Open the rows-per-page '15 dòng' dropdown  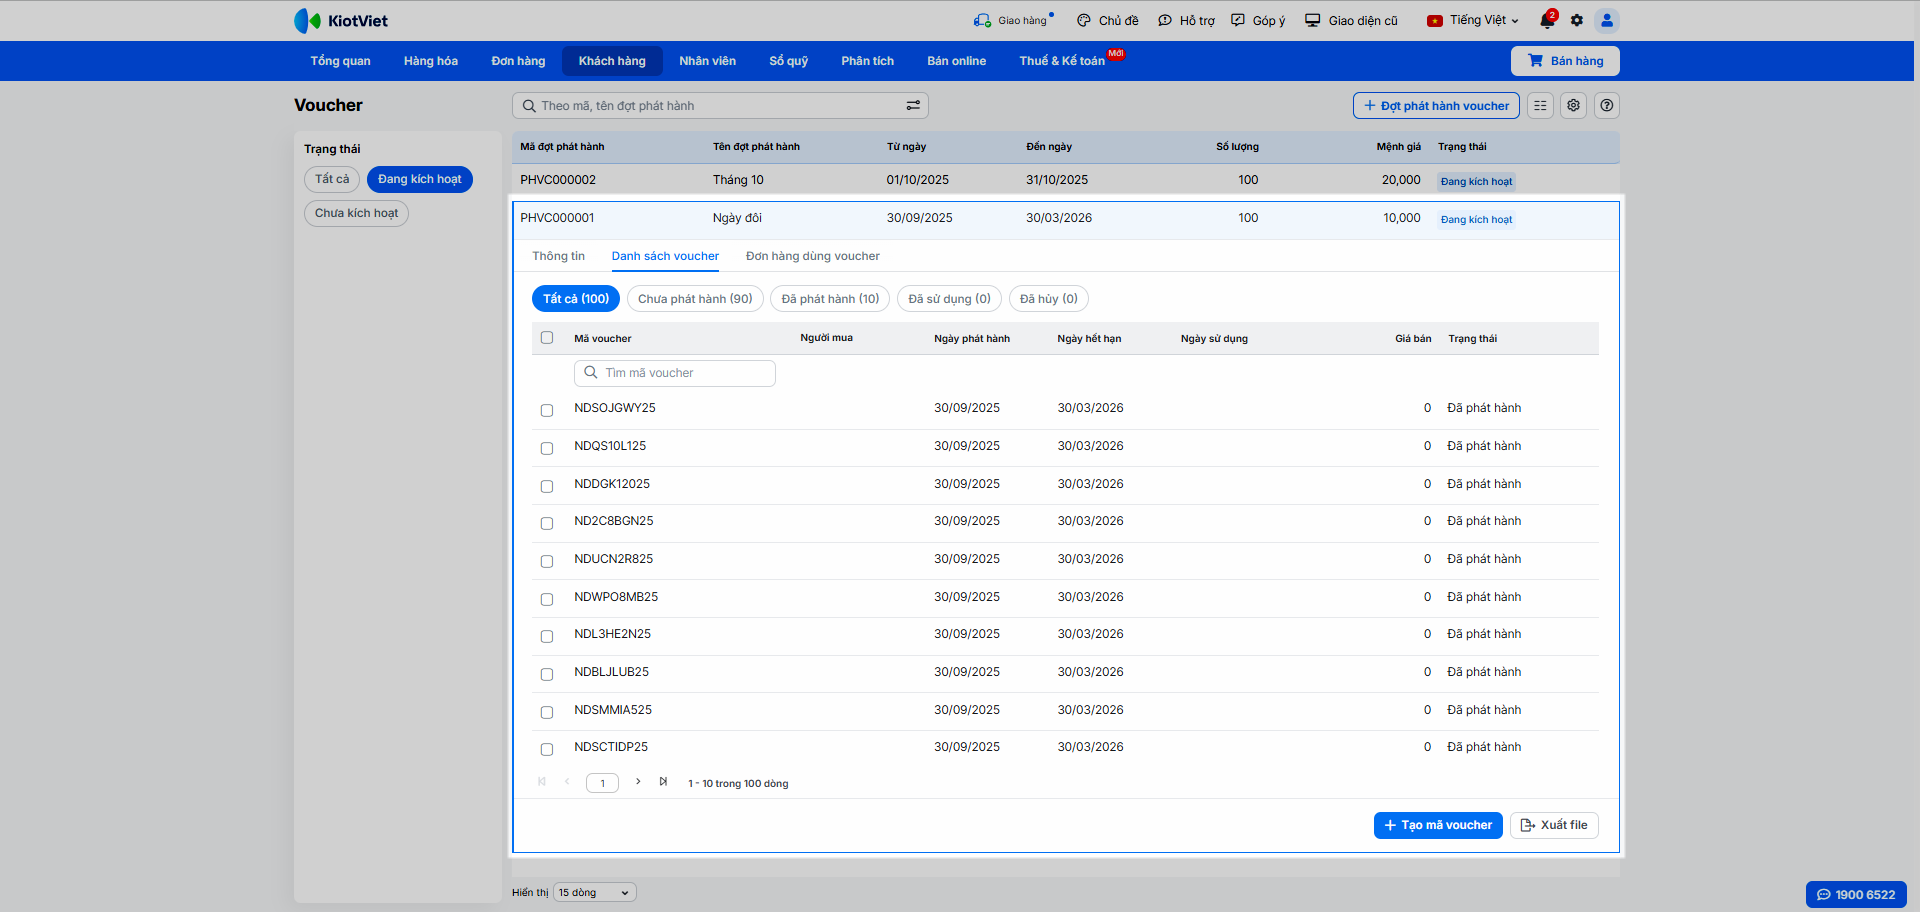pos(594,893)
